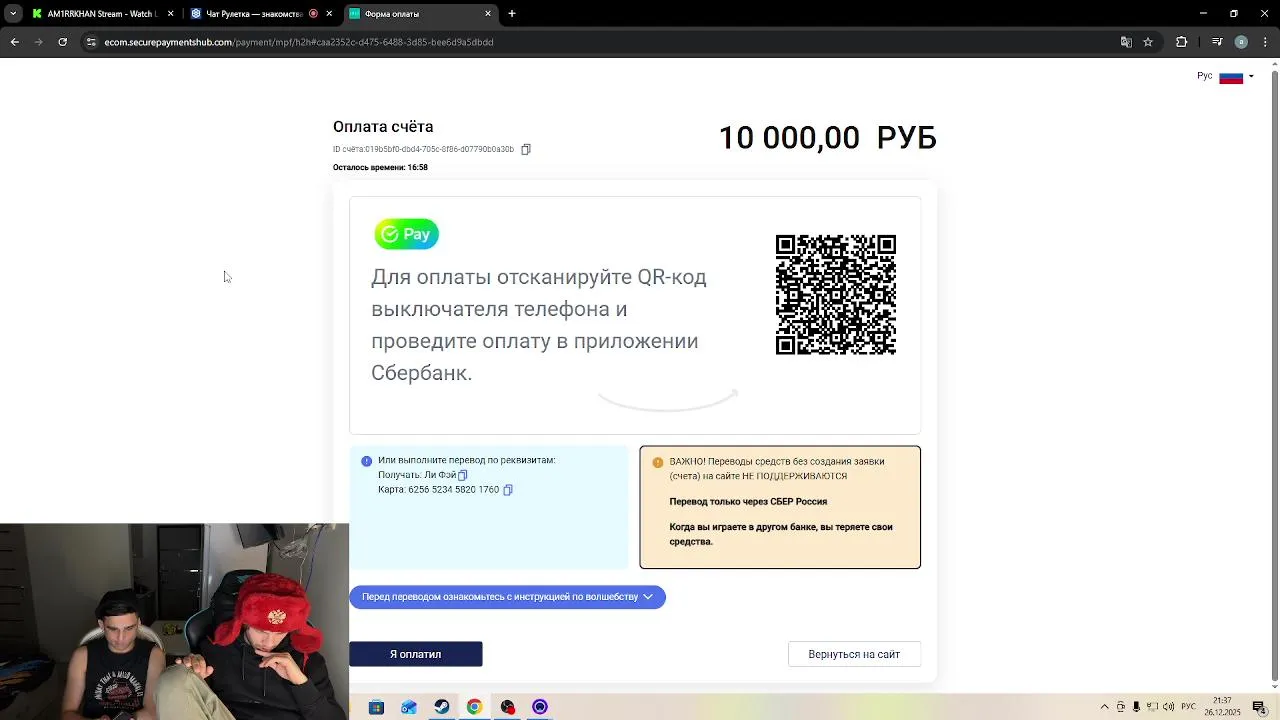Click the page scrollbar
Image resolution: width=1280 pixels, height=720 pixels.
(1275, 375)
